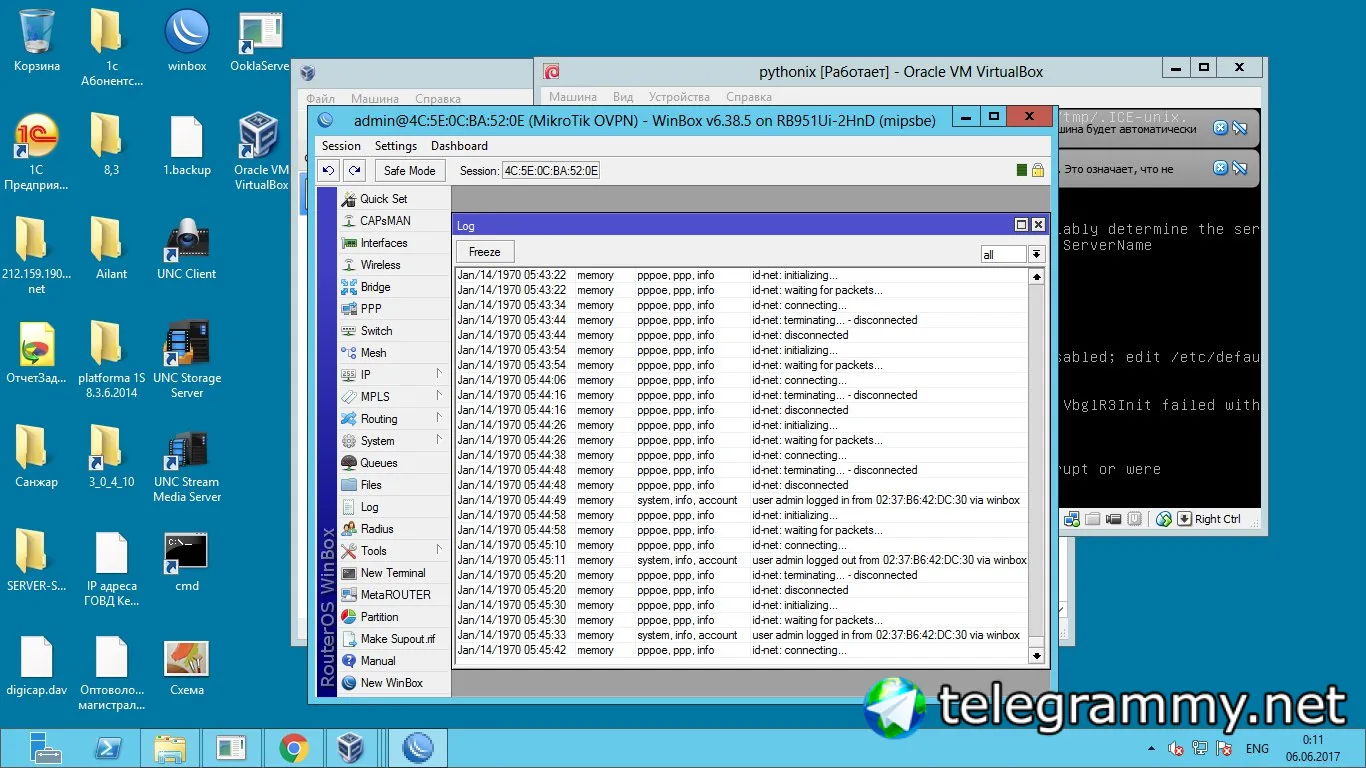The image size is (1366, 768).
Task: Open the MetaROUTER section
Action: tap(394, 595)
